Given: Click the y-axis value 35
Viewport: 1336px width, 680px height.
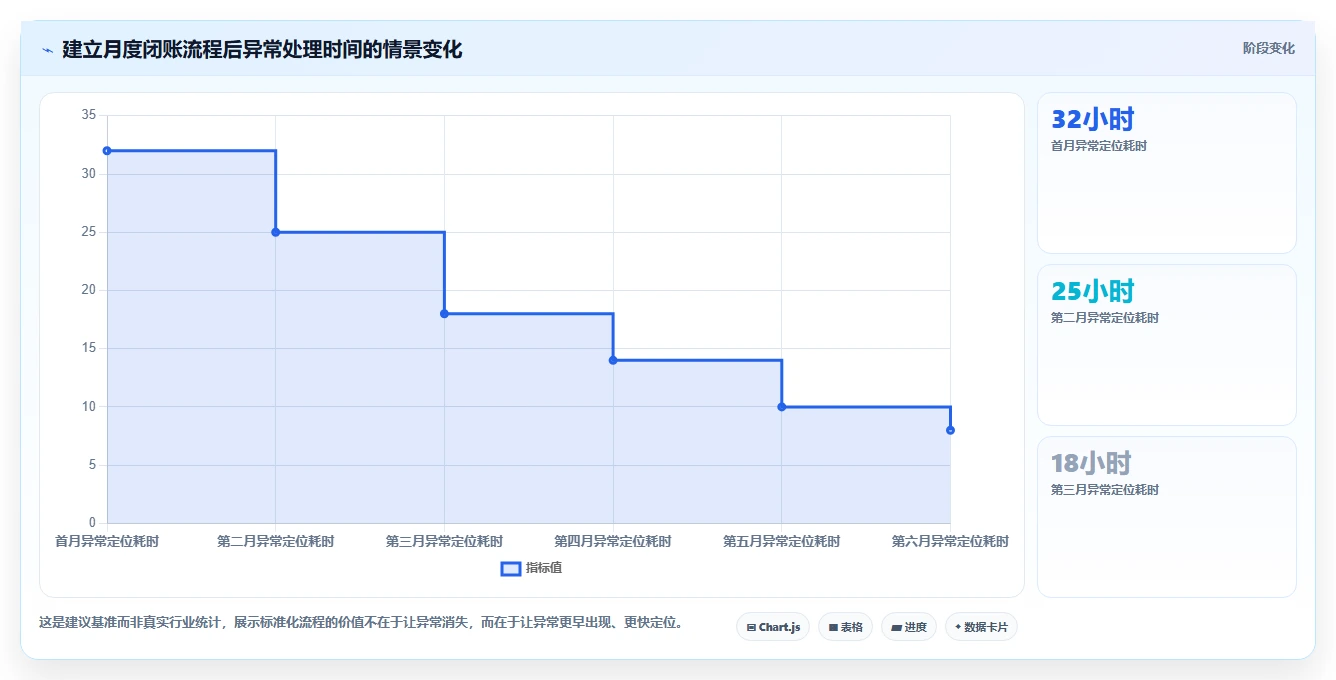Looking at the screenshot, I should [x=89, y=116].
